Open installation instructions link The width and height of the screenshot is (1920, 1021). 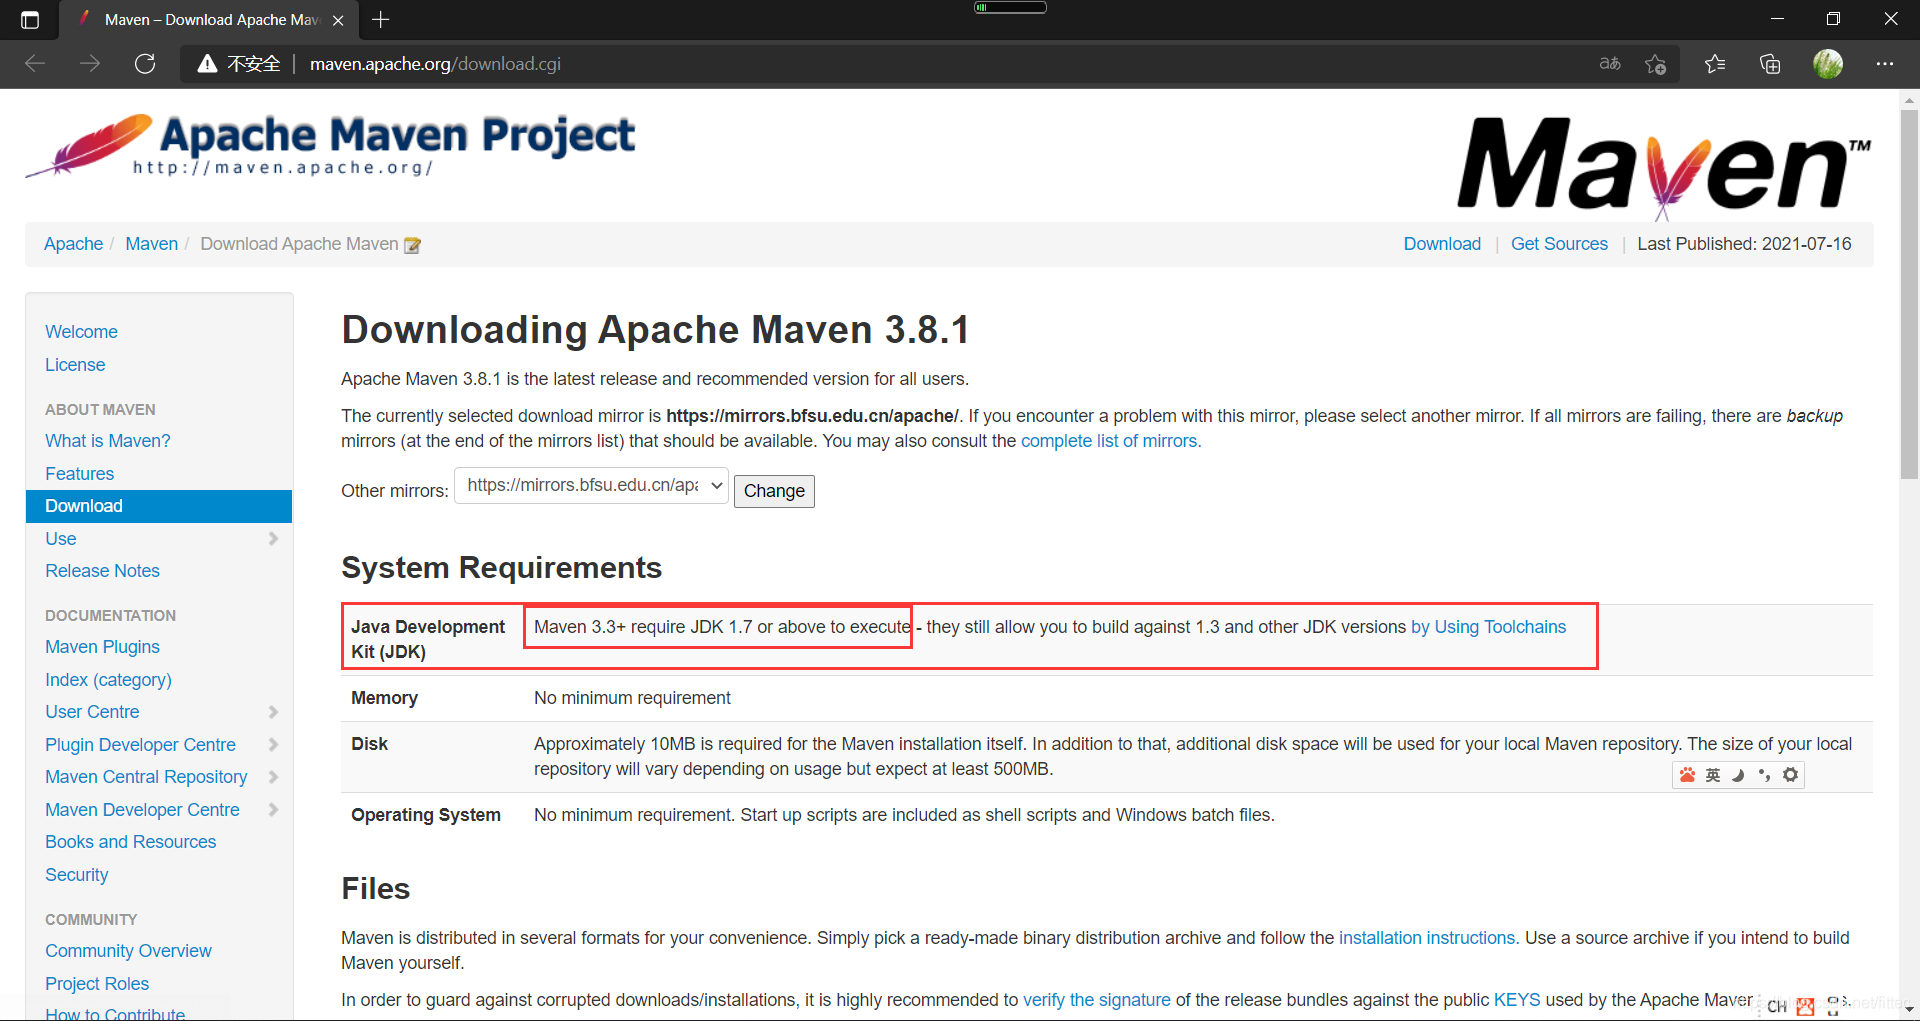pos(1429,938)
